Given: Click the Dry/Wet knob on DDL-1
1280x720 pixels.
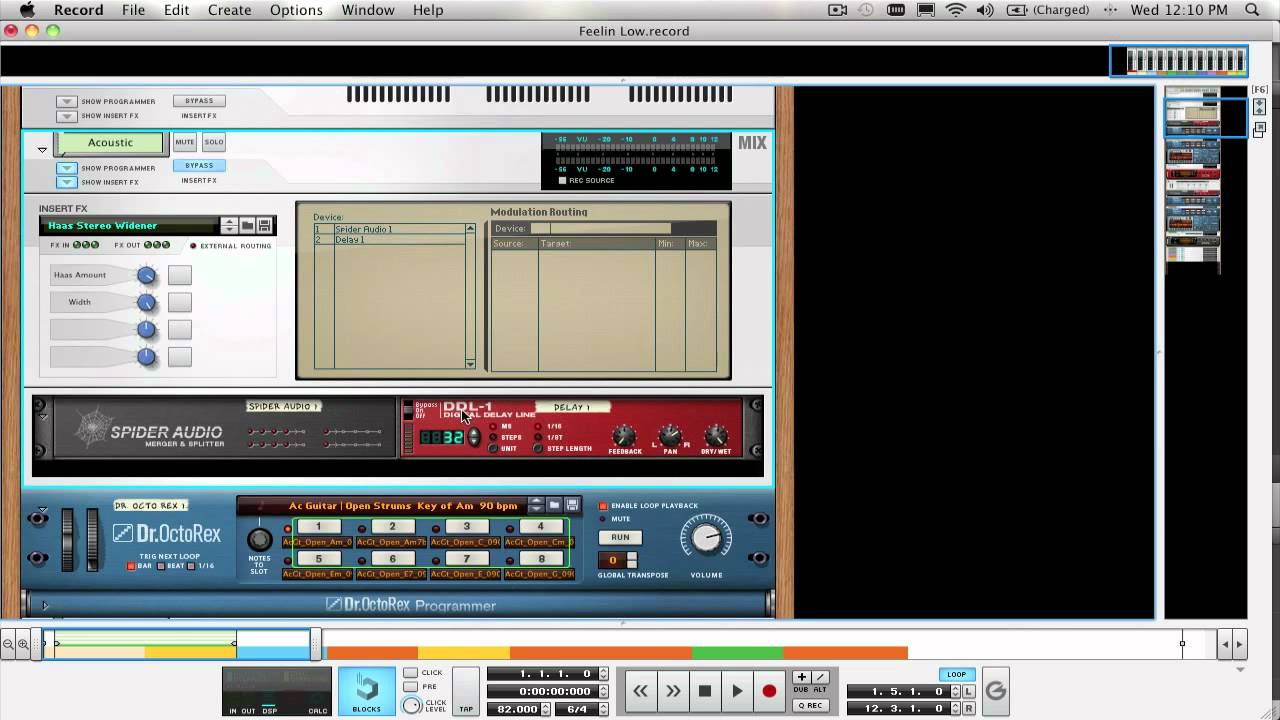Looking at the screenshot, I should [x=716, y=436].
